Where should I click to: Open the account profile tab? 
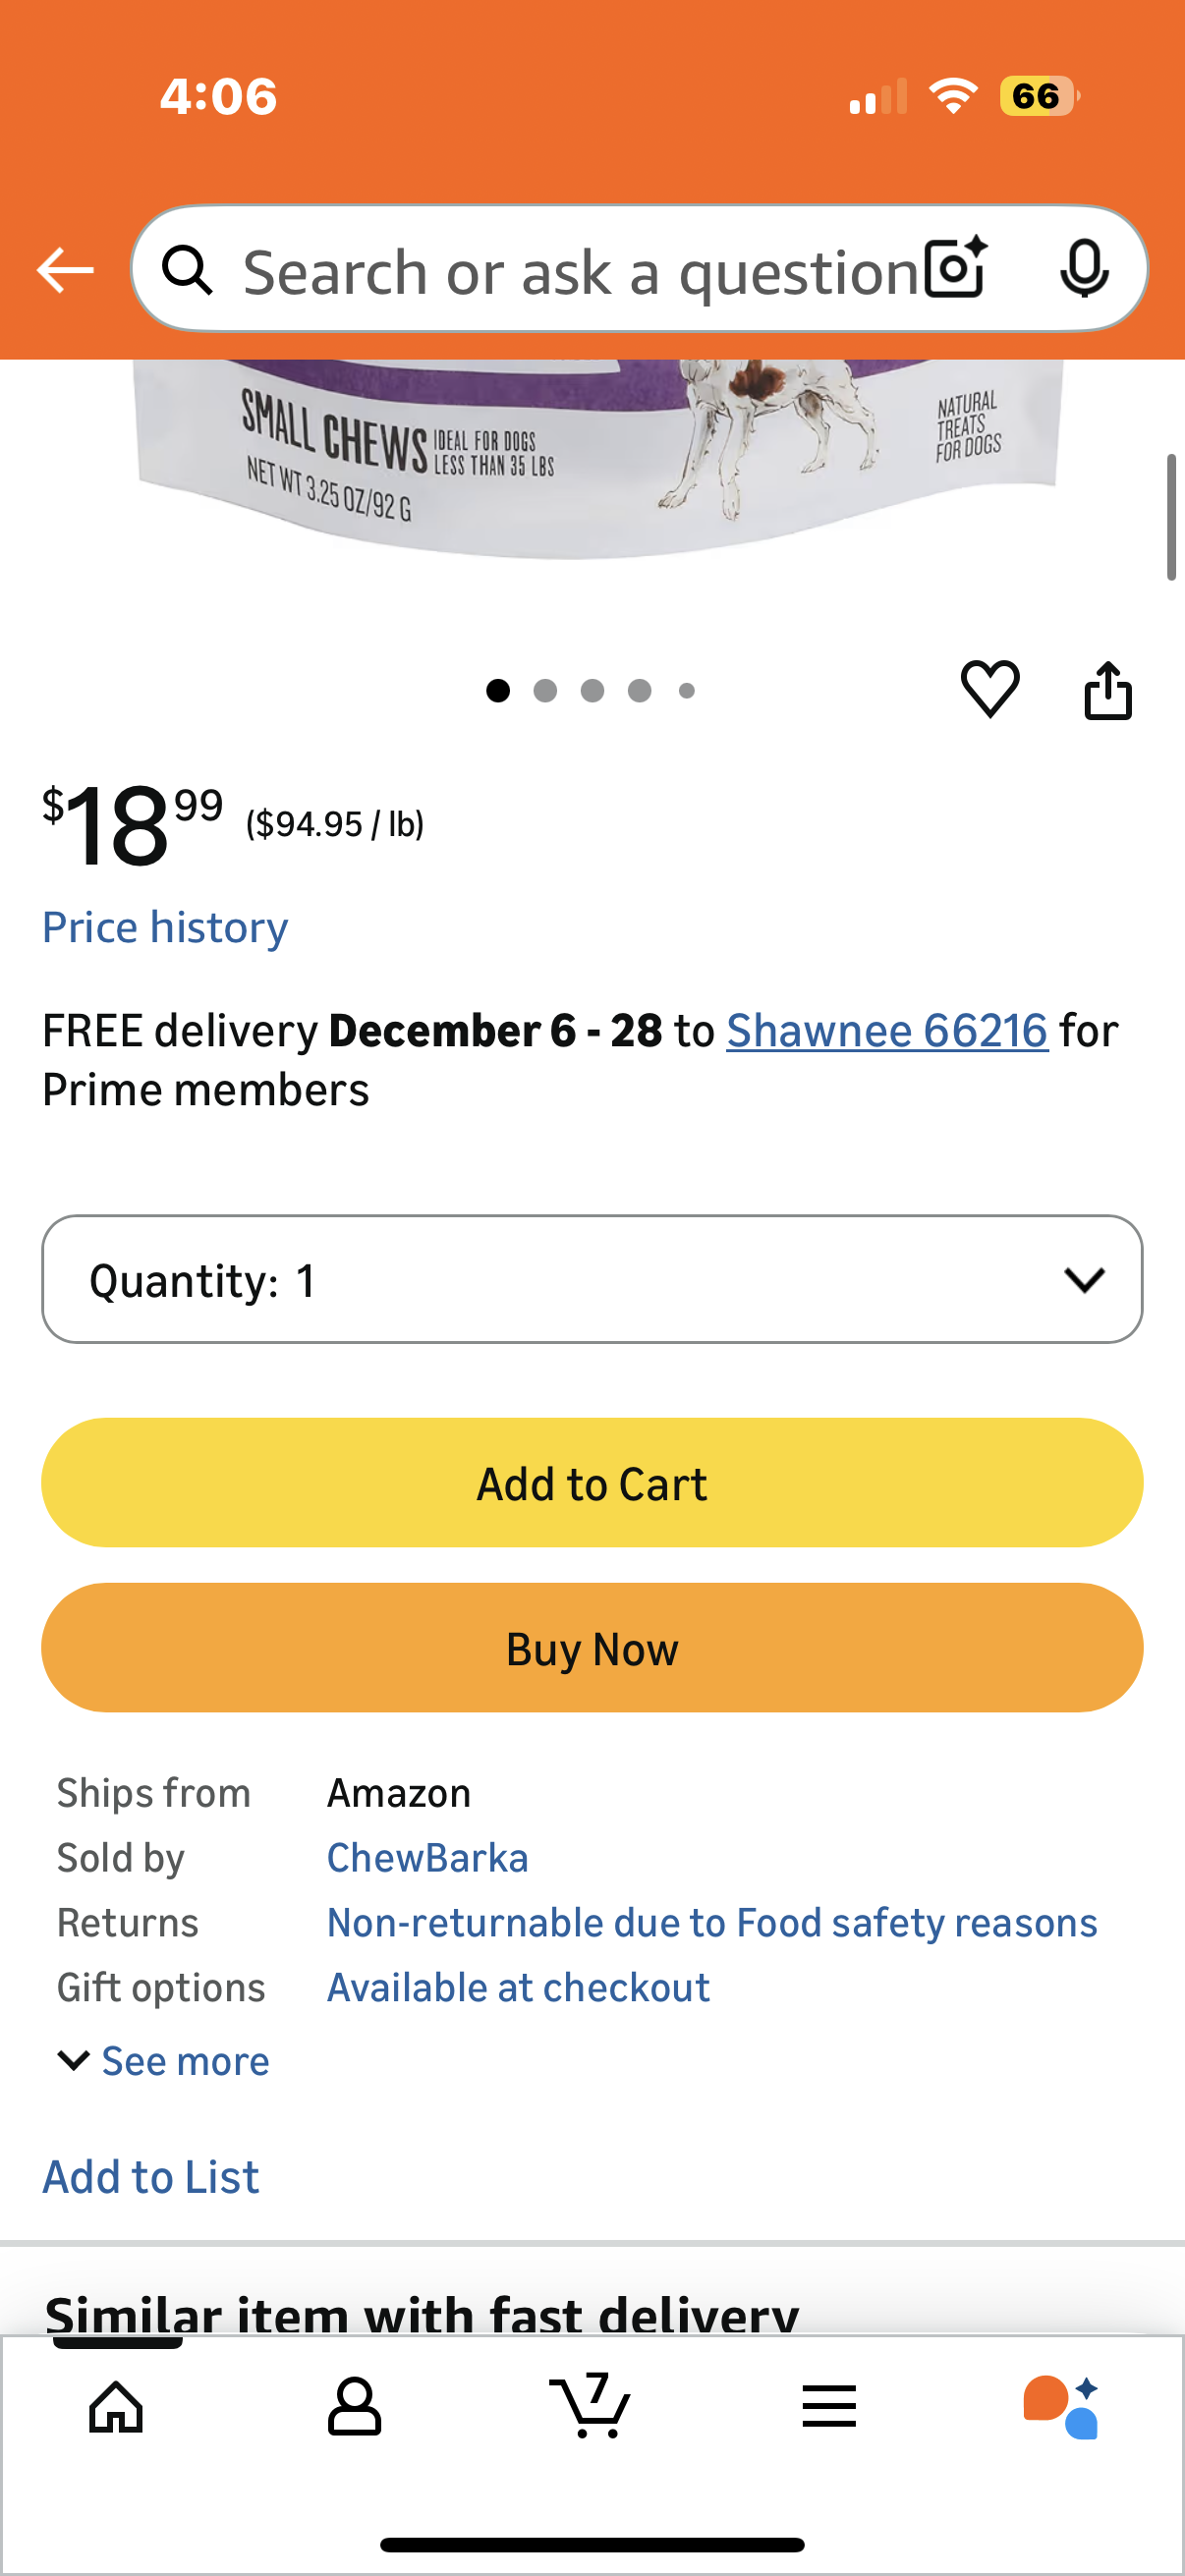(x=354, y=2406)
